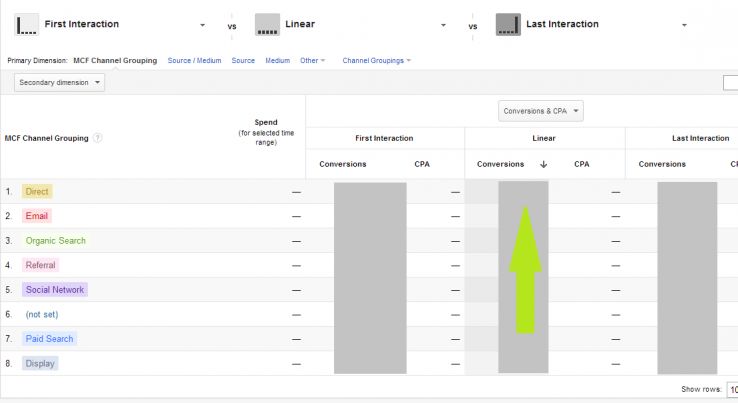Image resolution: width=738 pixels, height=403 pixels.
Task: Open the Last Interaction model dropdown
Action: coord(684,25)
